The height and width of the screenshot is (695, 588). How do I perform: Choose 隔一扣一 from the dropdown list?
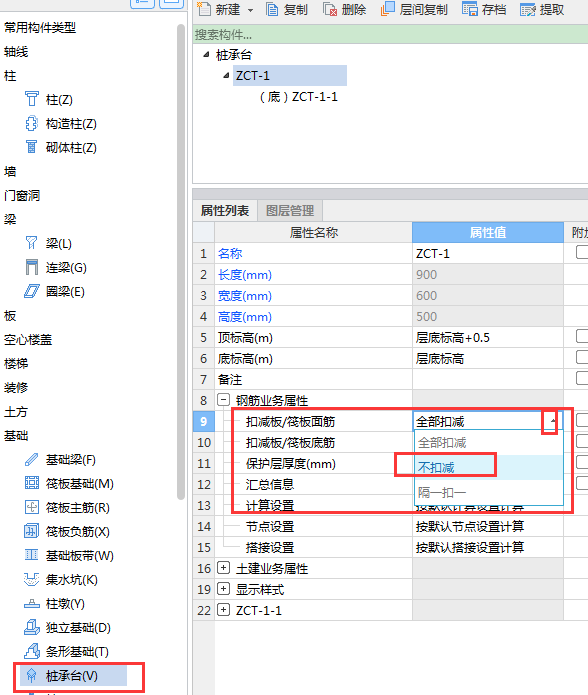pos(489,492)
